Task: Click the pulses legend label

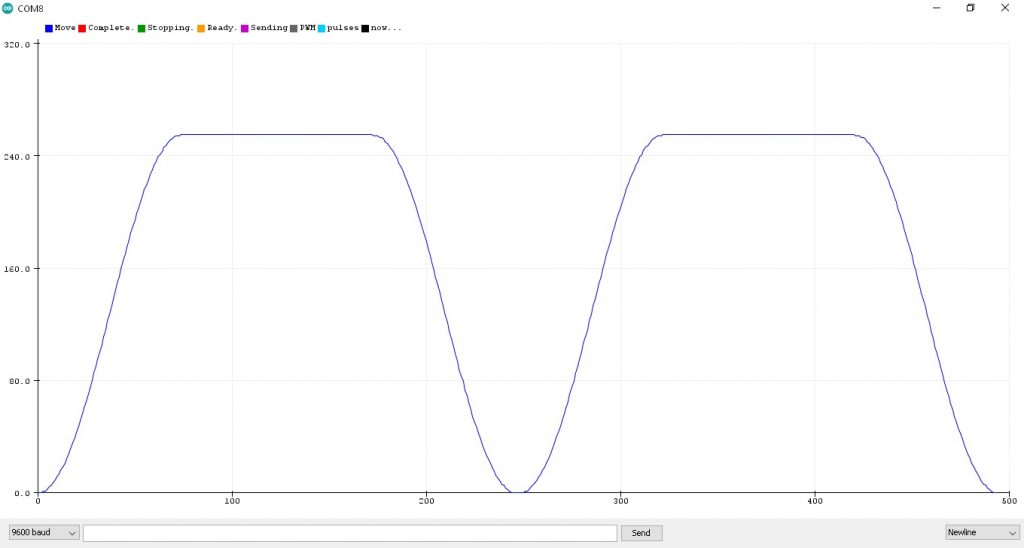Action: click(343, 28)
